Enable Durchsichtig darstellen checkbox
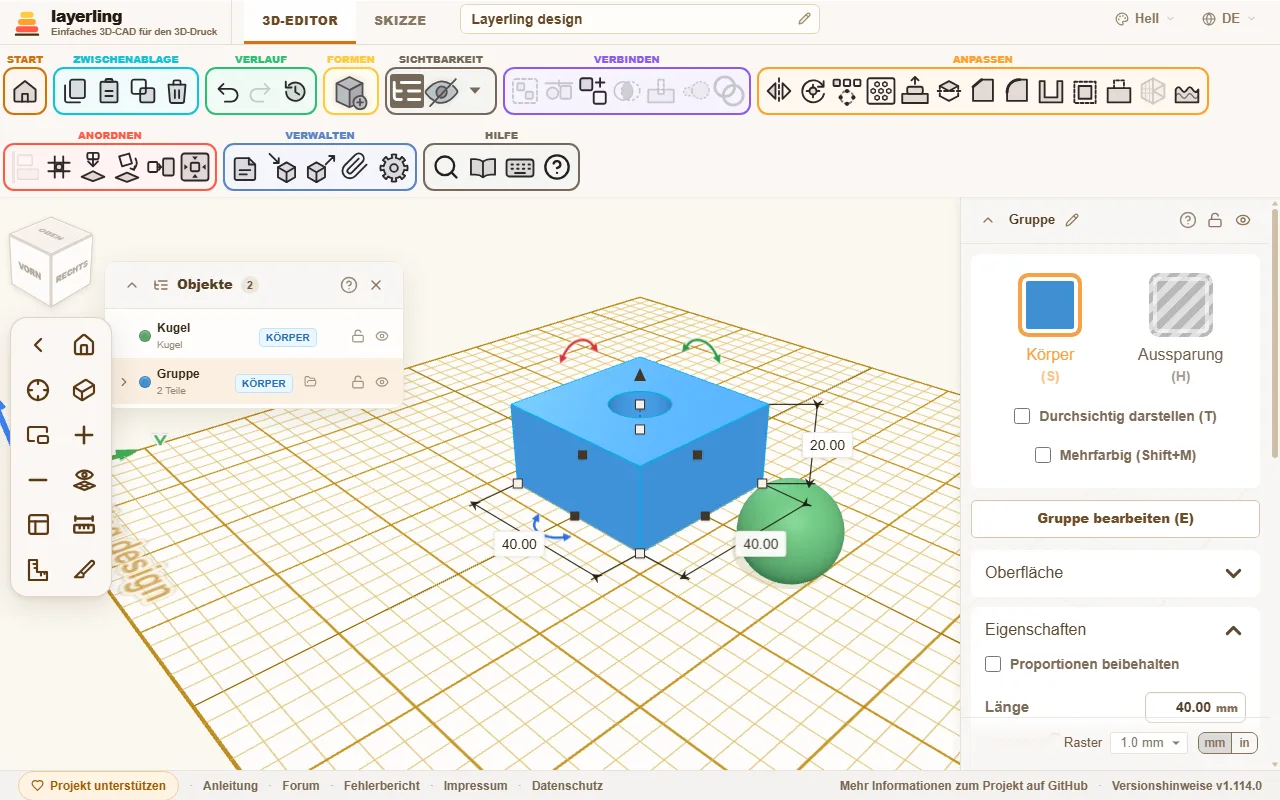Image resolution: width=1280 pixels, height=800 pixels. pyautogui.click(x=1022, y=416)
